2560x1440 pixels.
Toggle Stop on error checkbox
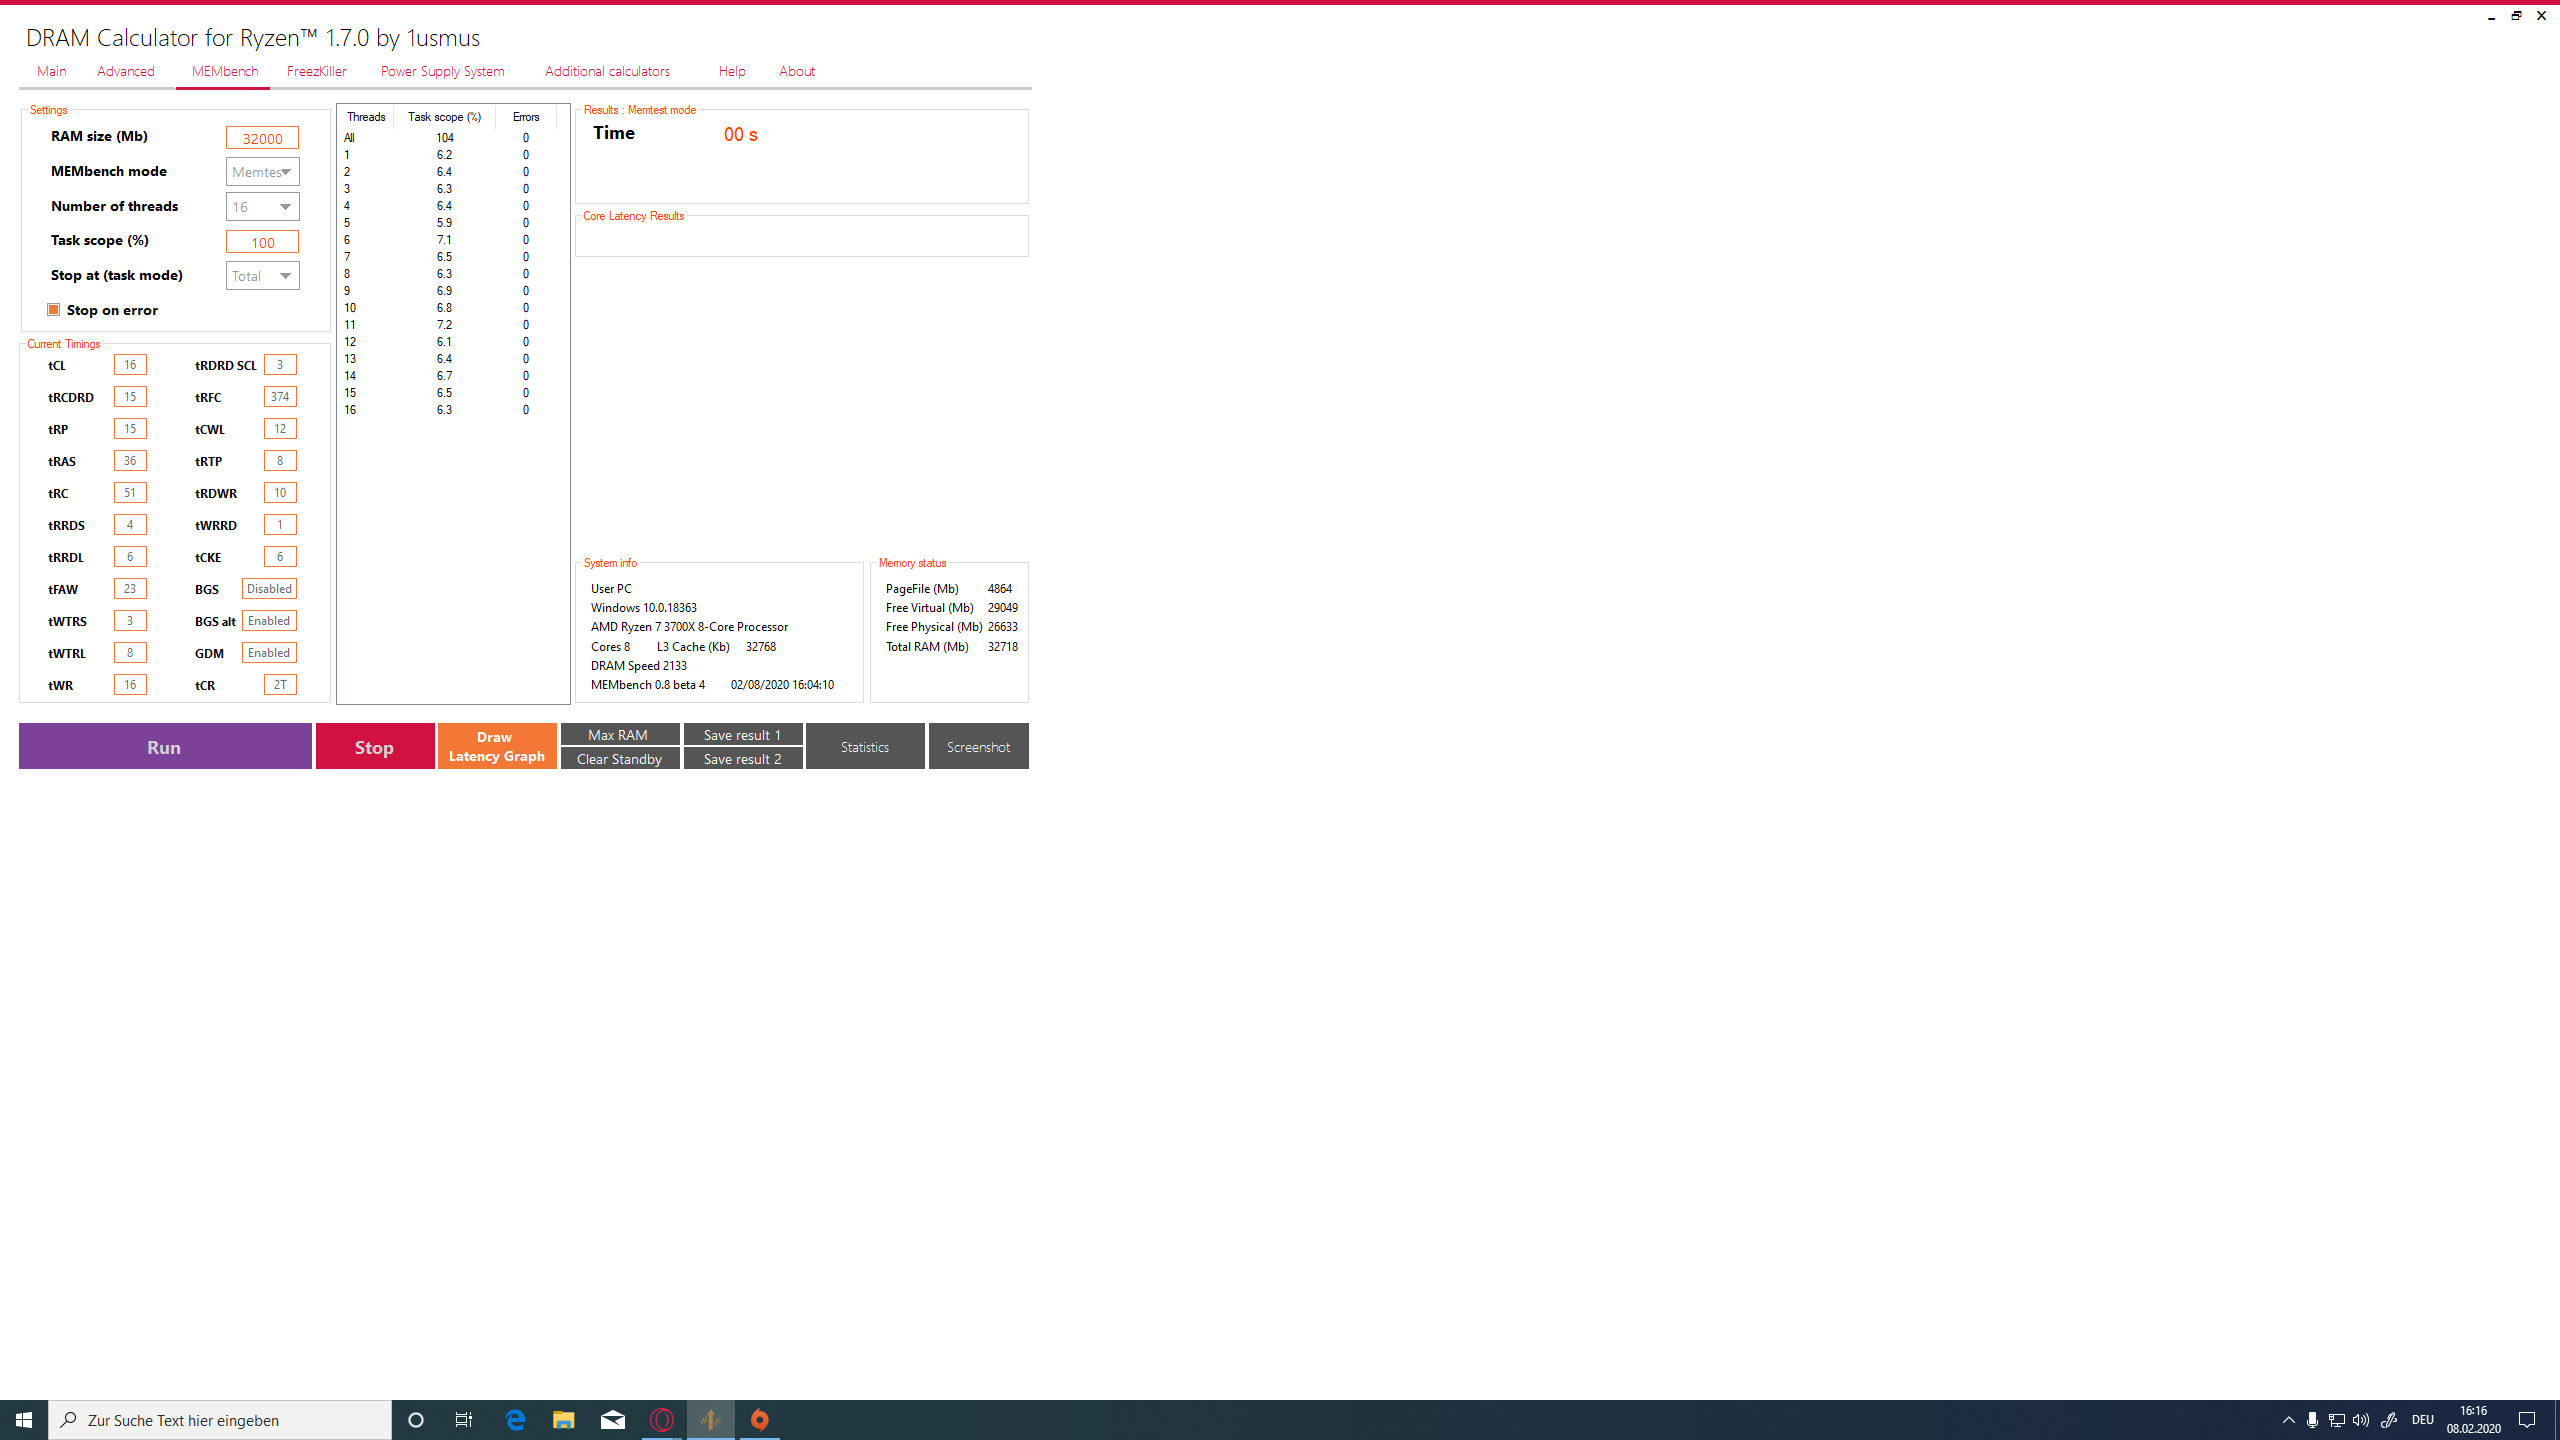[x=54, y=310]
